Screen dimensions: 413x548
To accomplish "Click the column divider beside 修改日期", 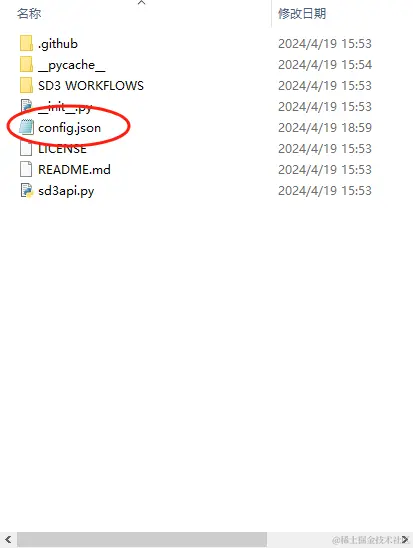I will (x=271, y=13).
